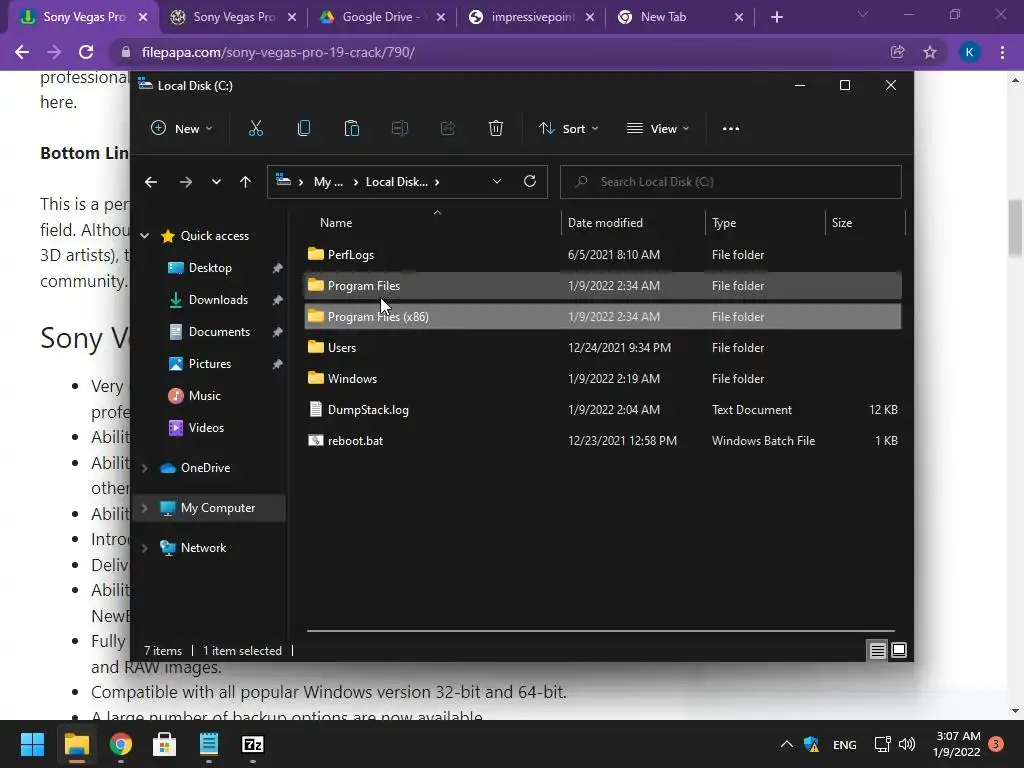Switch to details view in status bar
This screenshot has width=1024, height=768.
877,650
